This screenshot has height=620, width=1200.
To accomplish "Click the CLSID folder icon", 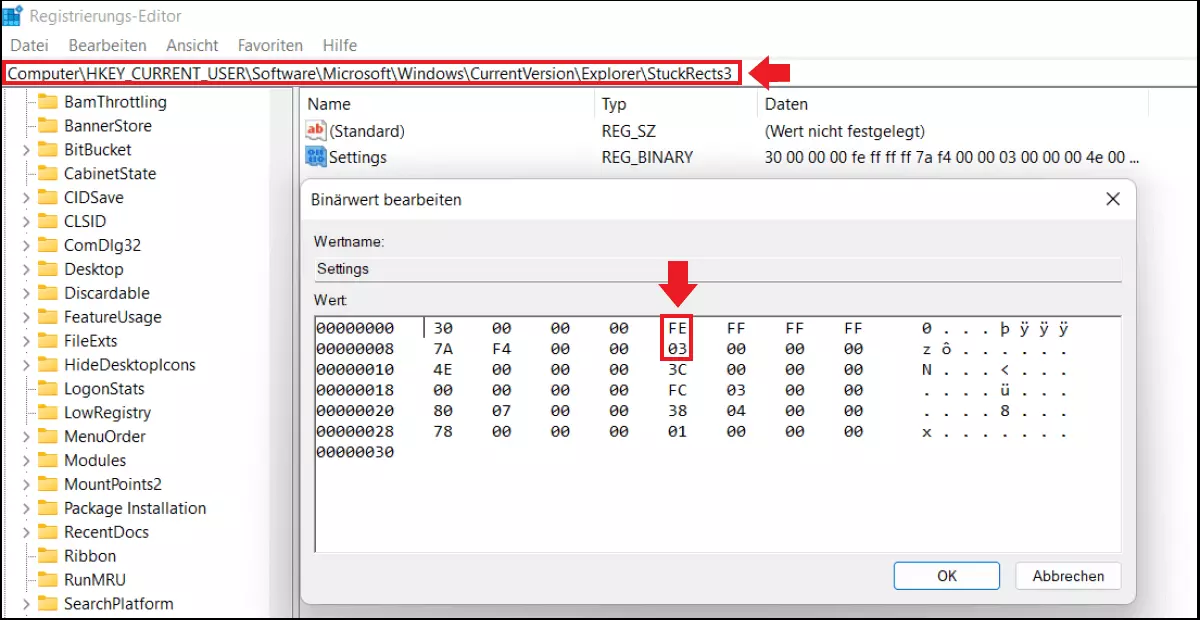I will point(48,222).
